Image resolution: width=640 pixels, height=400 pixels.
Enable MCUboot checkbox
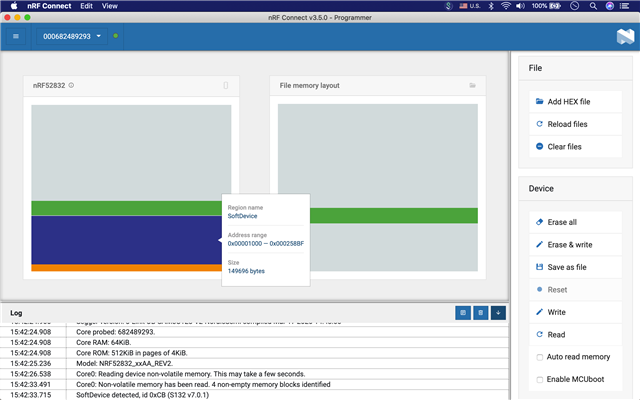[540, 380]
